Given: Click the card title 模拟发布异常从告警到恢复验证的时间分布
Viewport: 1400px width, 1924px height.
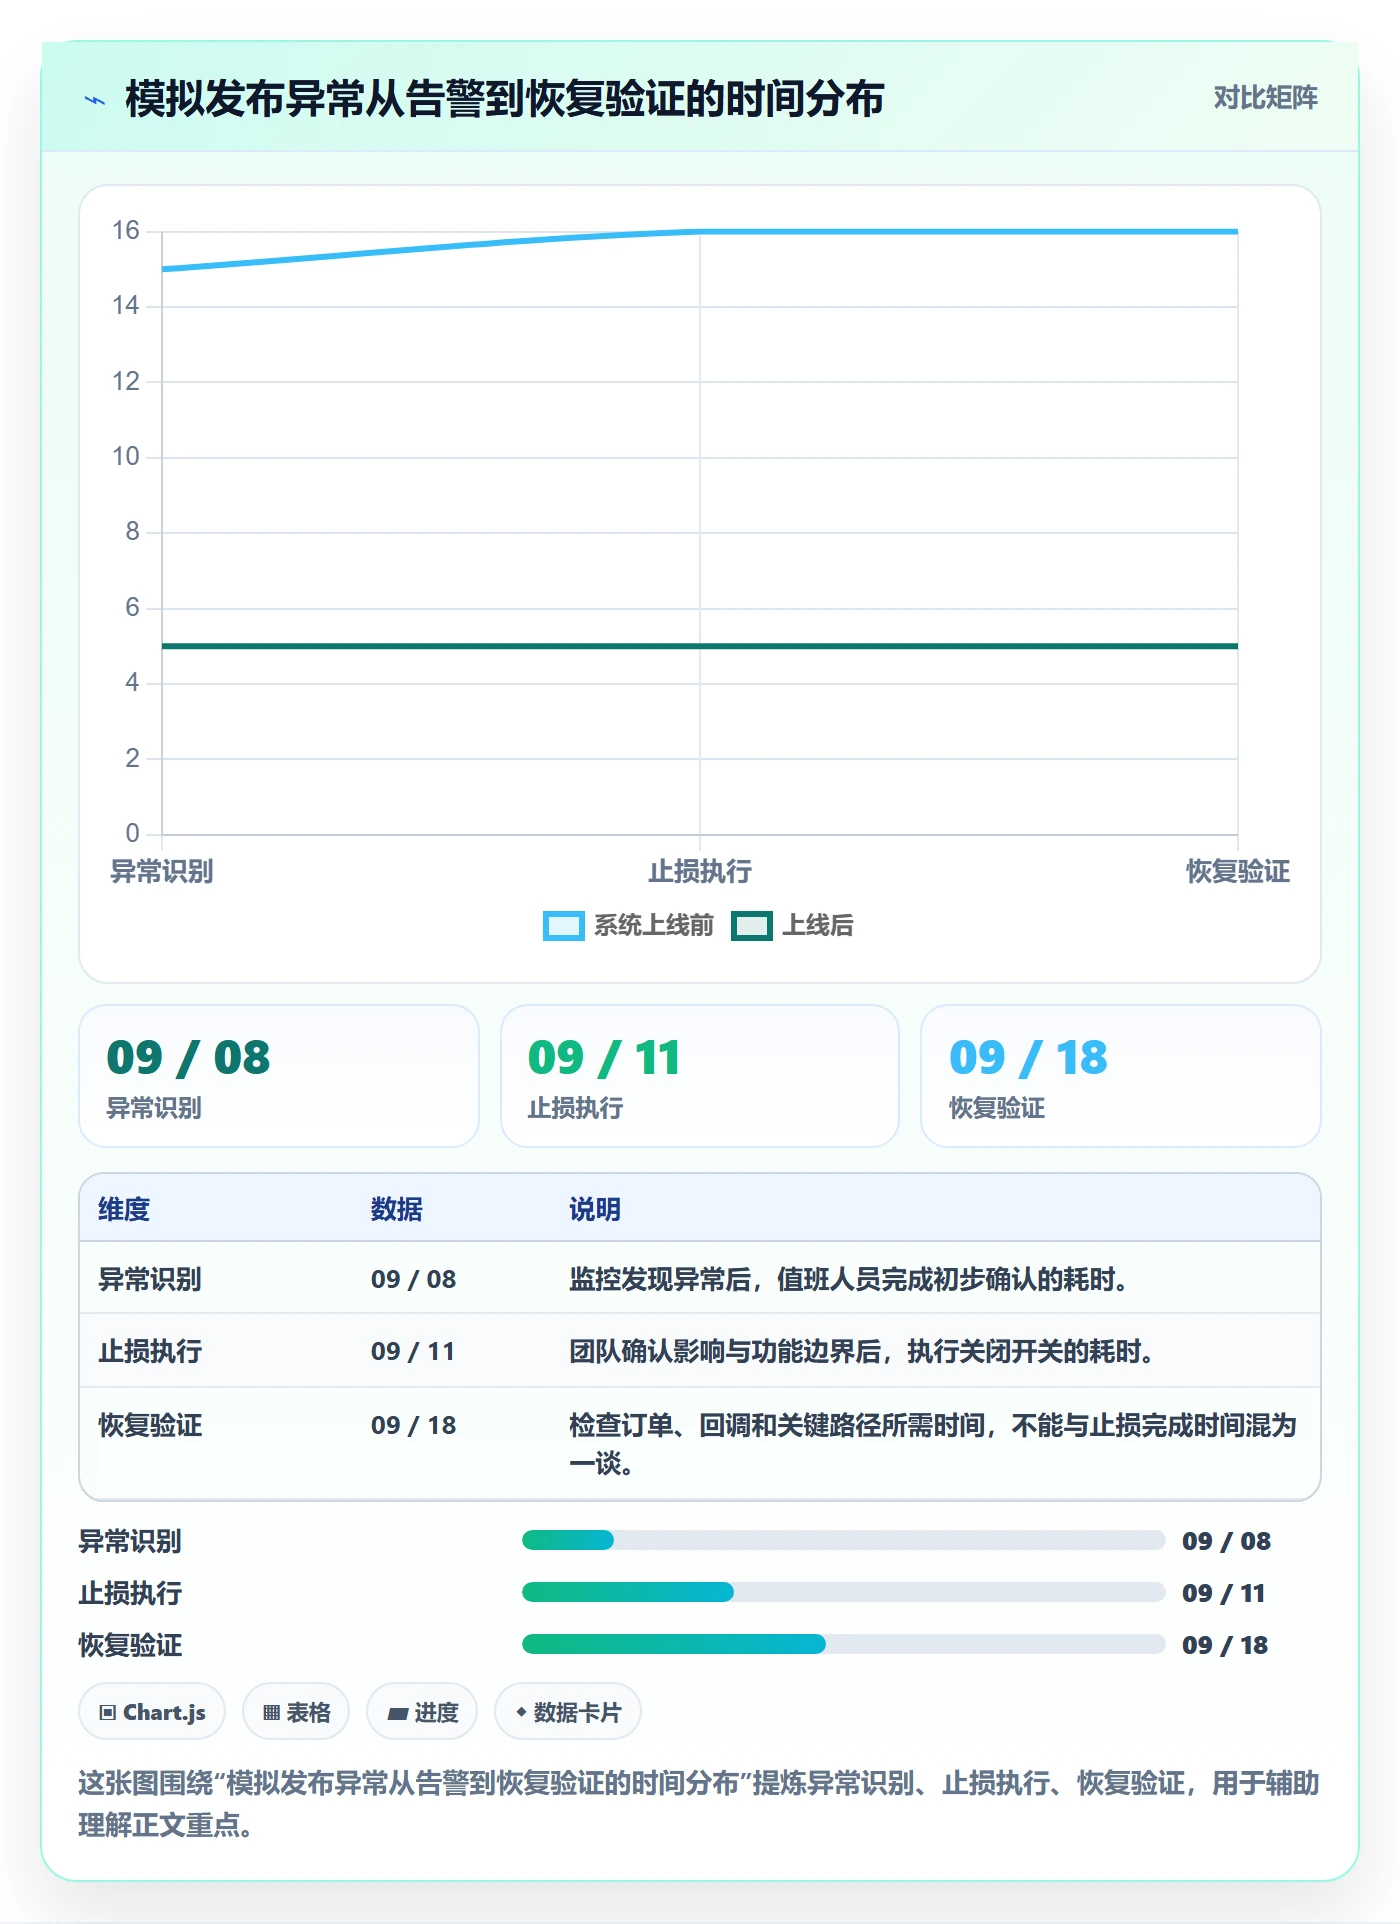Looking at the screenshot, I should point(505,99).
